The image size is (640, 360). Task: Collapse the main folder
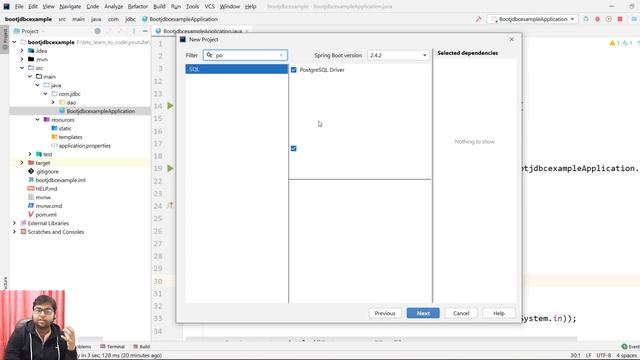click(x=30, y=76)
